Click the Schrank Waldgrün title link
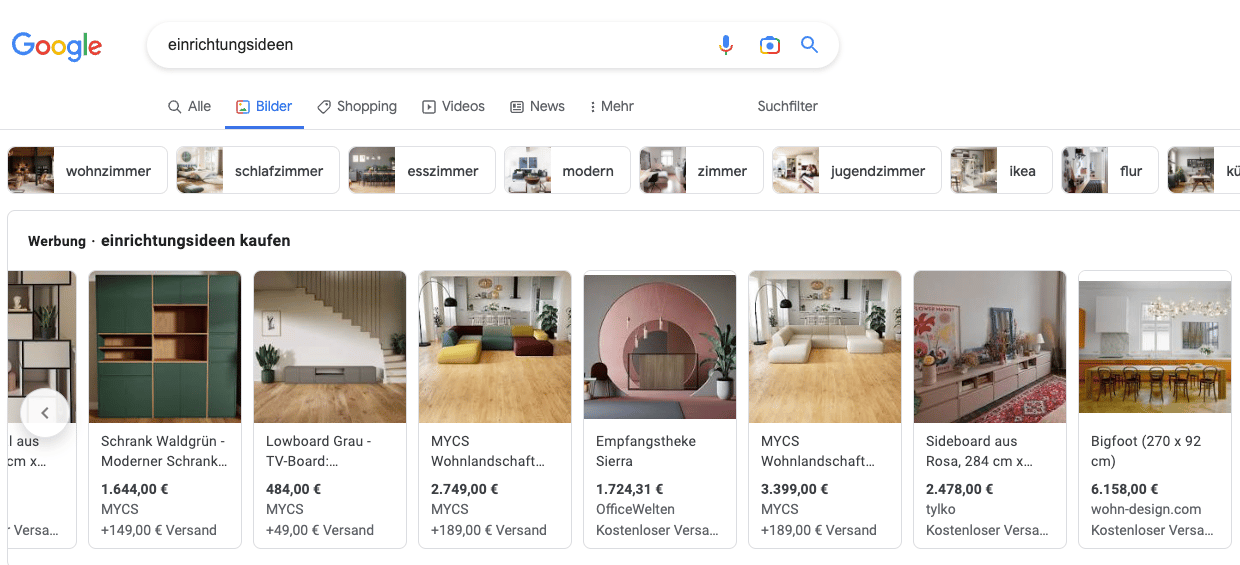Image resolution: width=1240 pixels, height=565 pixels. click(x=164, y=451)
